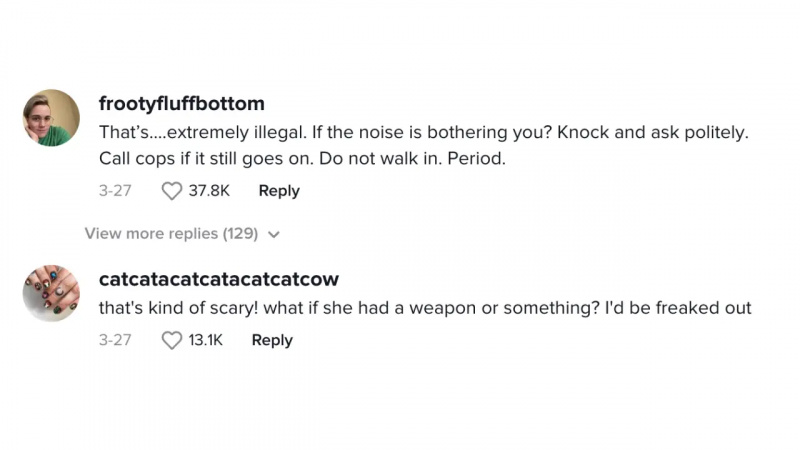This screenshot has height=450, width=800.
Task: Like frootyfluffbottom's comment with the heart icon
Action: (x=171, y=191)
